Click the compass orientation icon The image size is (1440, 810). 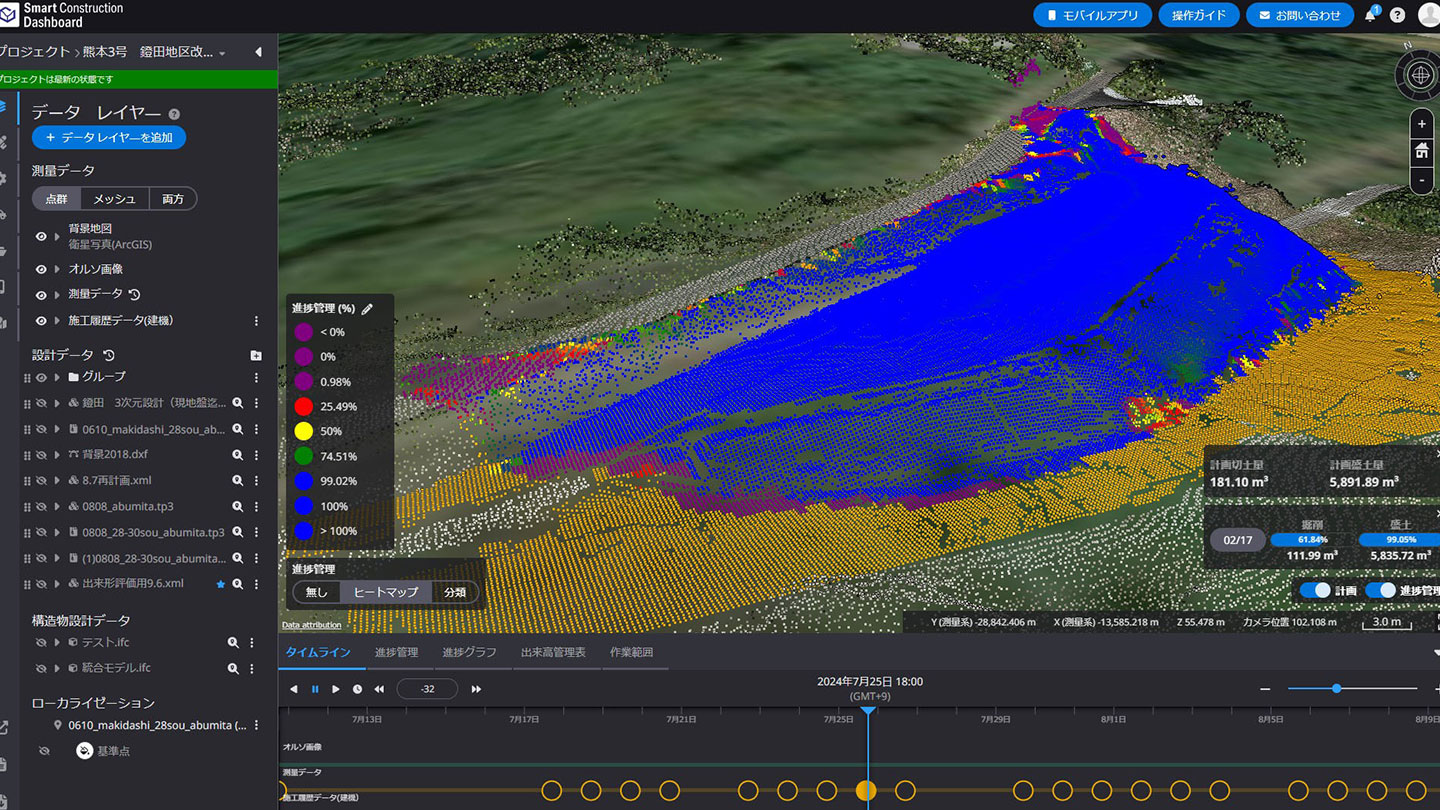[1421, 75]
